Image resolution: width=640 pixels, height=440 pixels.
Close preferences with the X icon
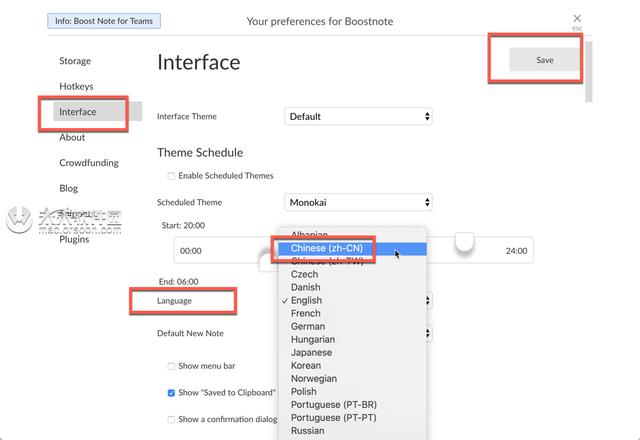[x=577, y=18]
